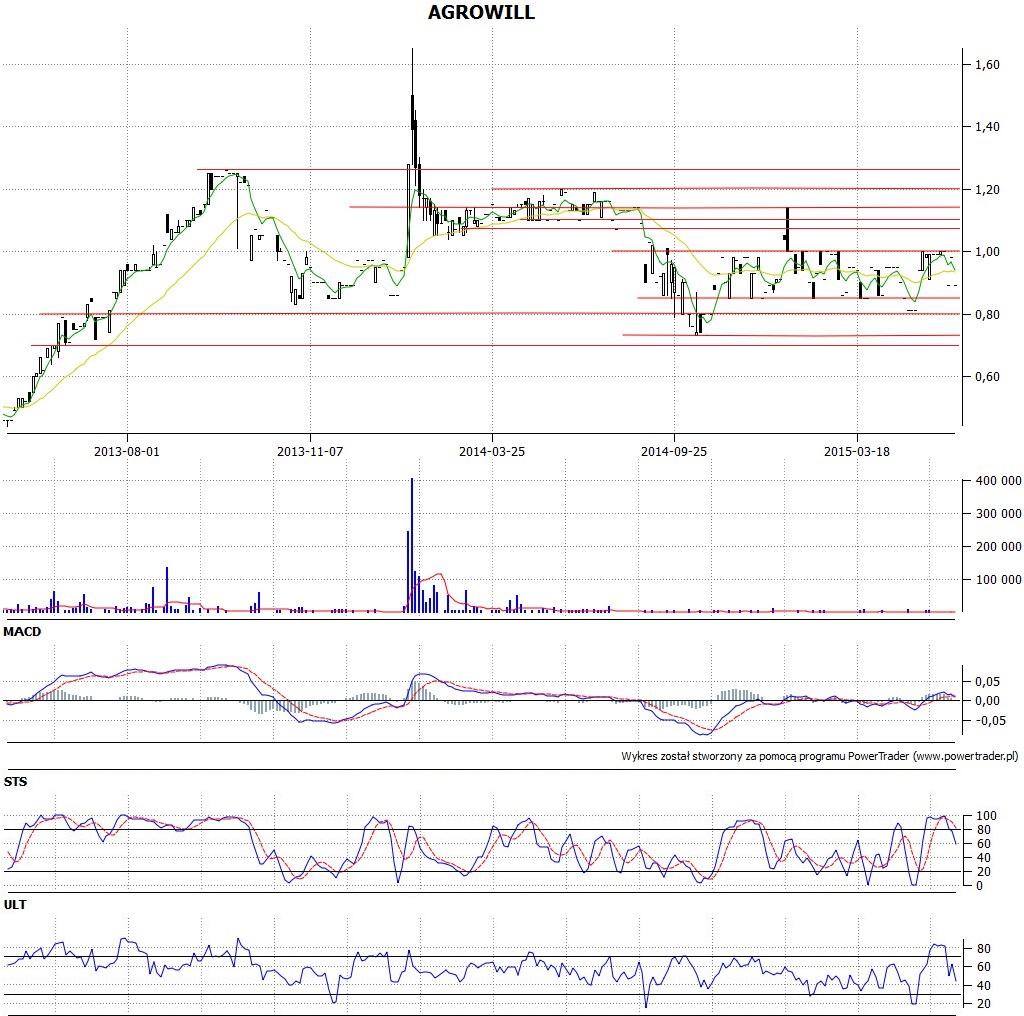Click the 1,00 price axis value
This screenshot has width=1024, height=1016.
tap(987, 251)
